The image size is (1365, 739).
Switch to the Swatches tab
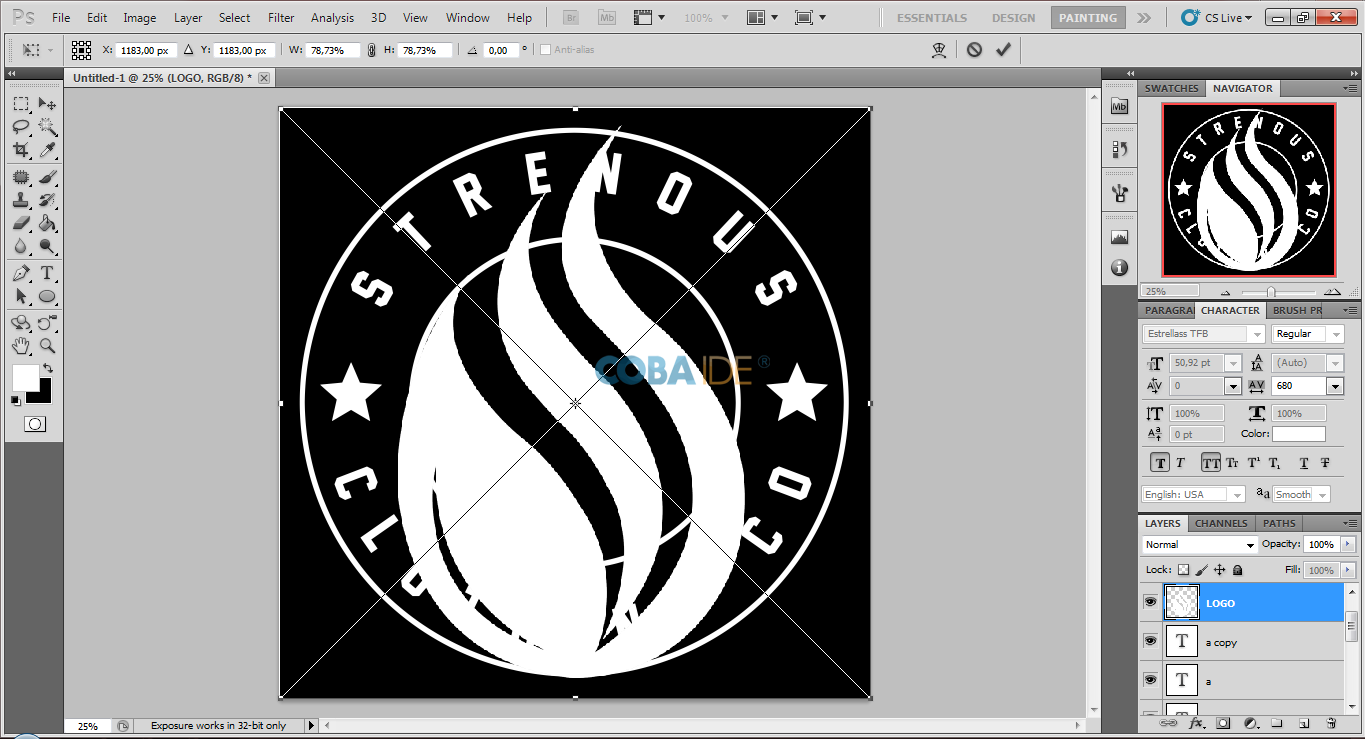pyautogui.click(x=1171, y=88)
